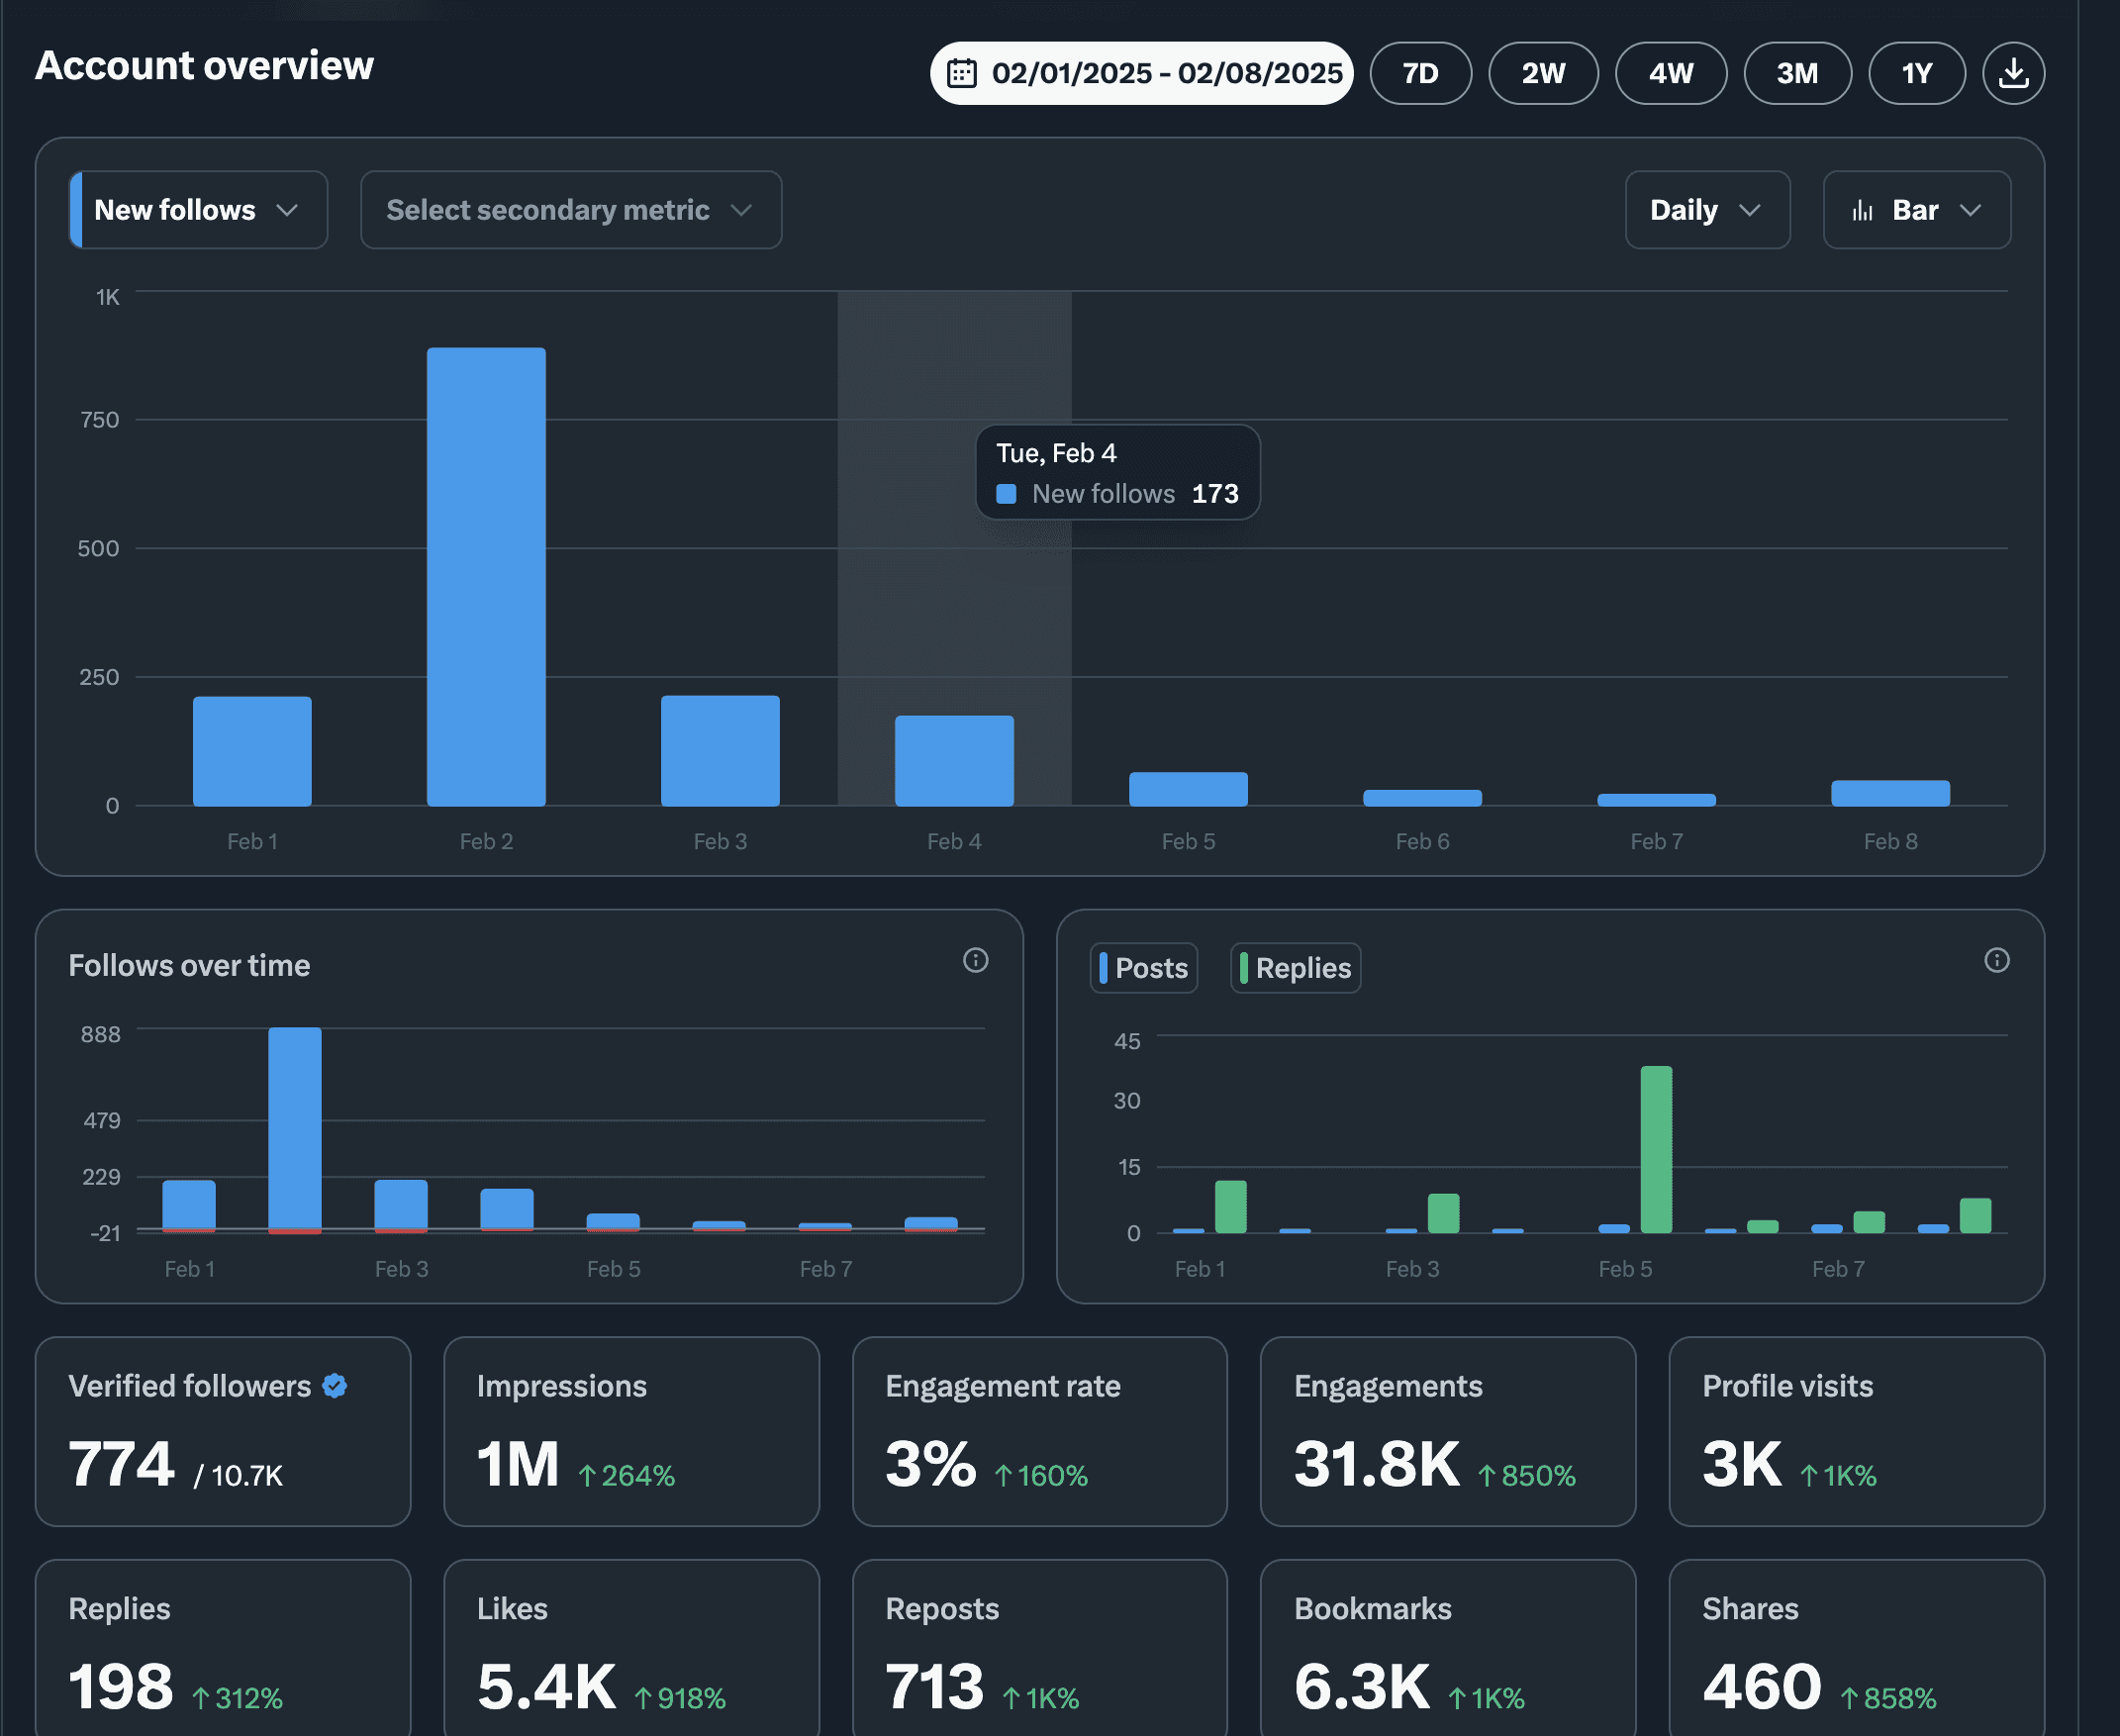Click info icon on Follows over time
The height and width of the screenshot is (1736, 2120).
pyautogui.click(x=975, y=960)
